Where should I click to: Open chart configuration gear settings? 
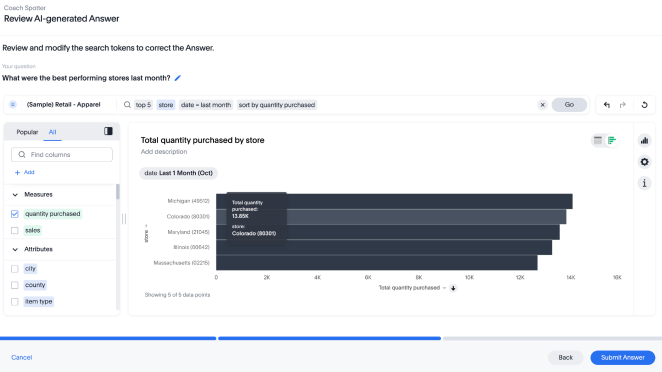644,162
